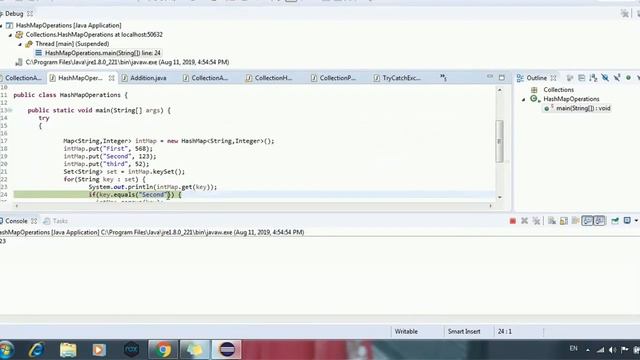Click the right arrow of the editor horizontal scrollbar

491,206
